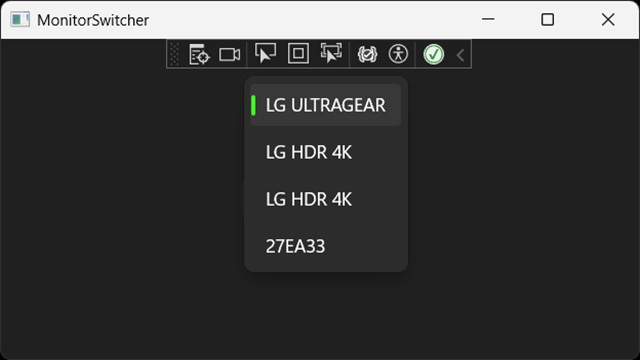Choose the 27EA33 monitor entry
The image size is (640, 360).
pos(325,246)
